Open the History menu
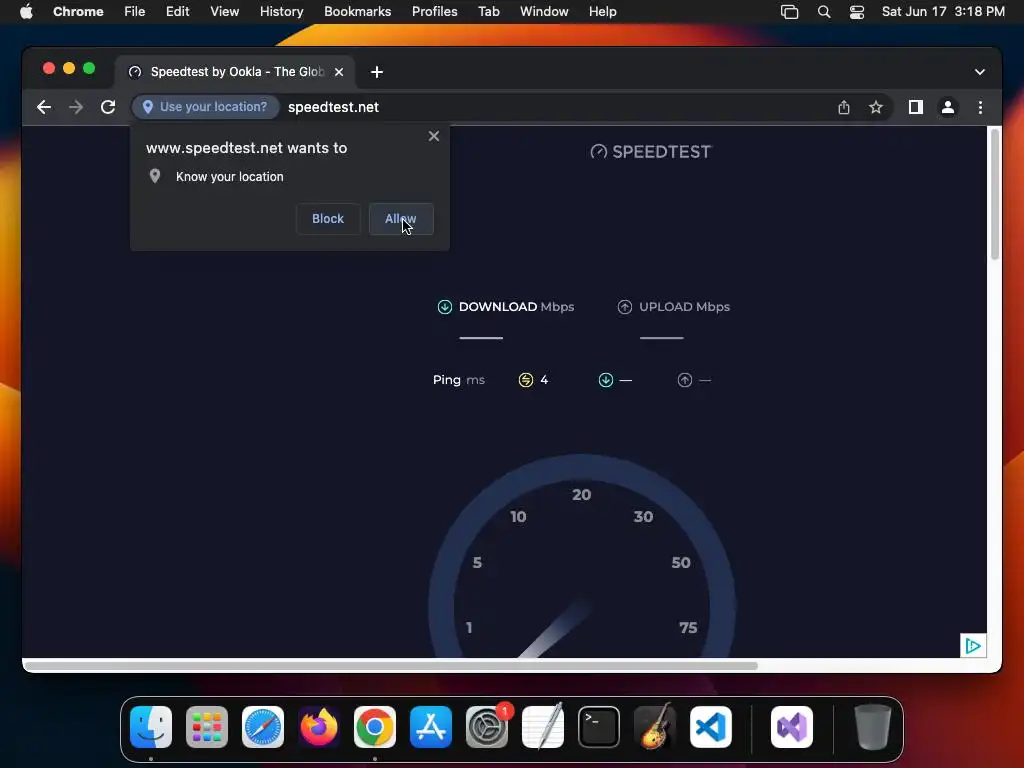This screenshot has width=1024, height=768. click(x=281, y=12)
